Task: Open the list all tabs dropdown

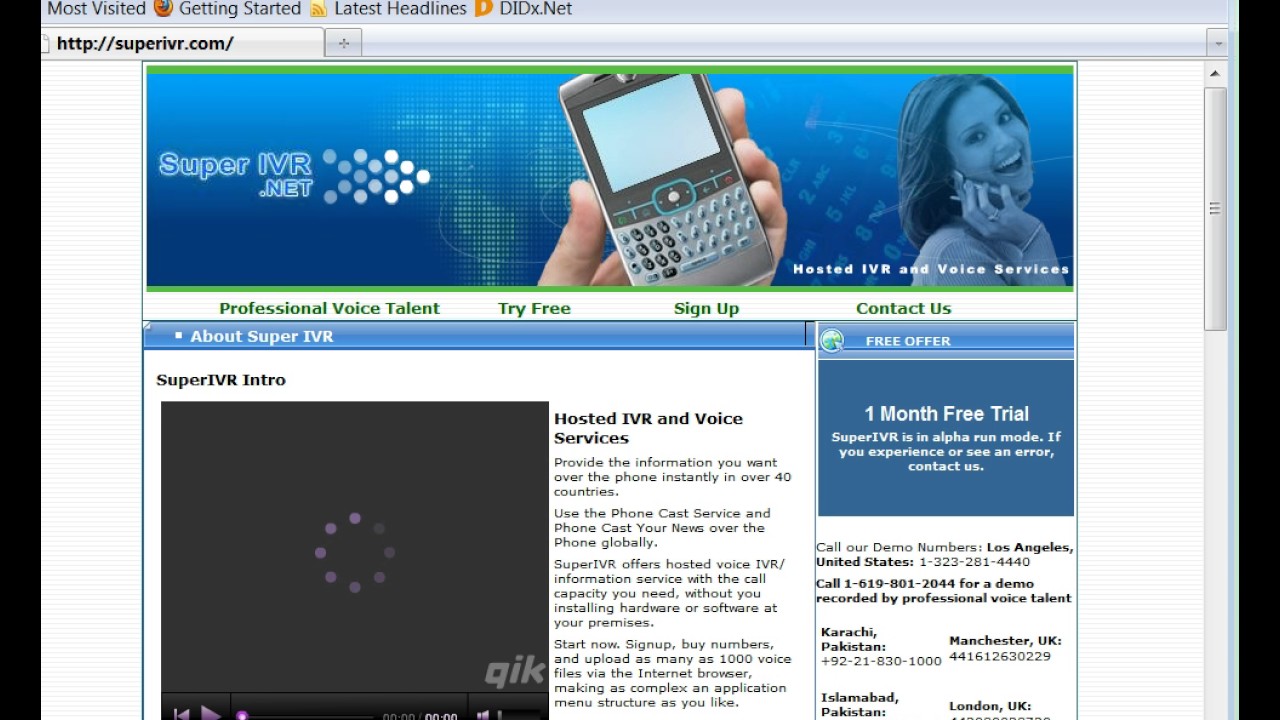Action: 1217,43
